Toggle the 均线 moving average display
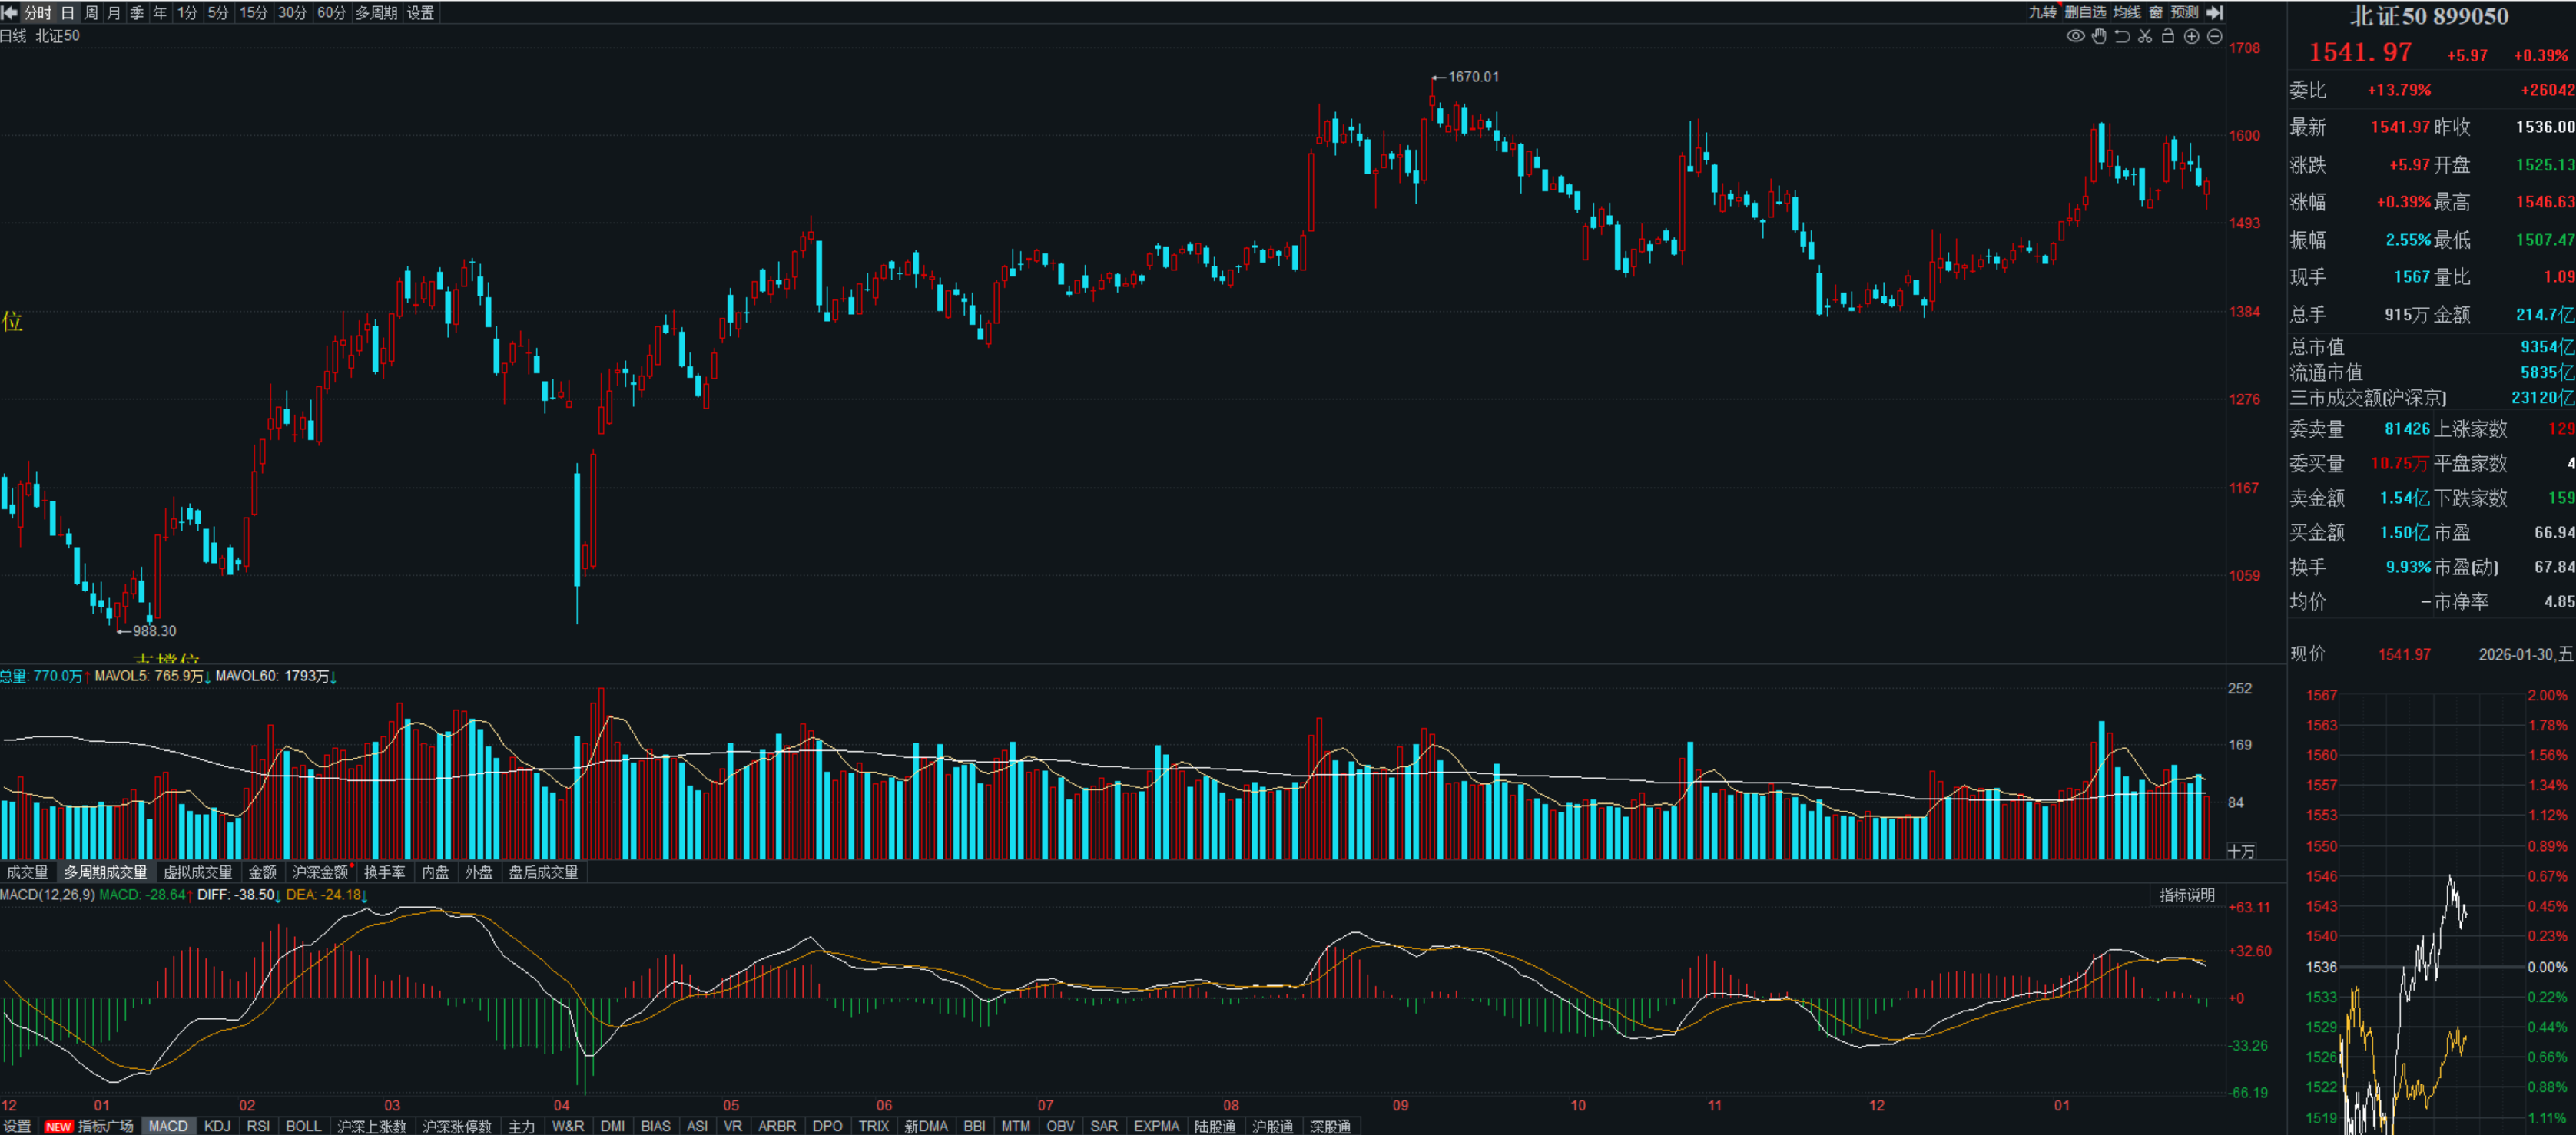The width and height of the screenshot is (2576, 1135). tap(2127, 12)
